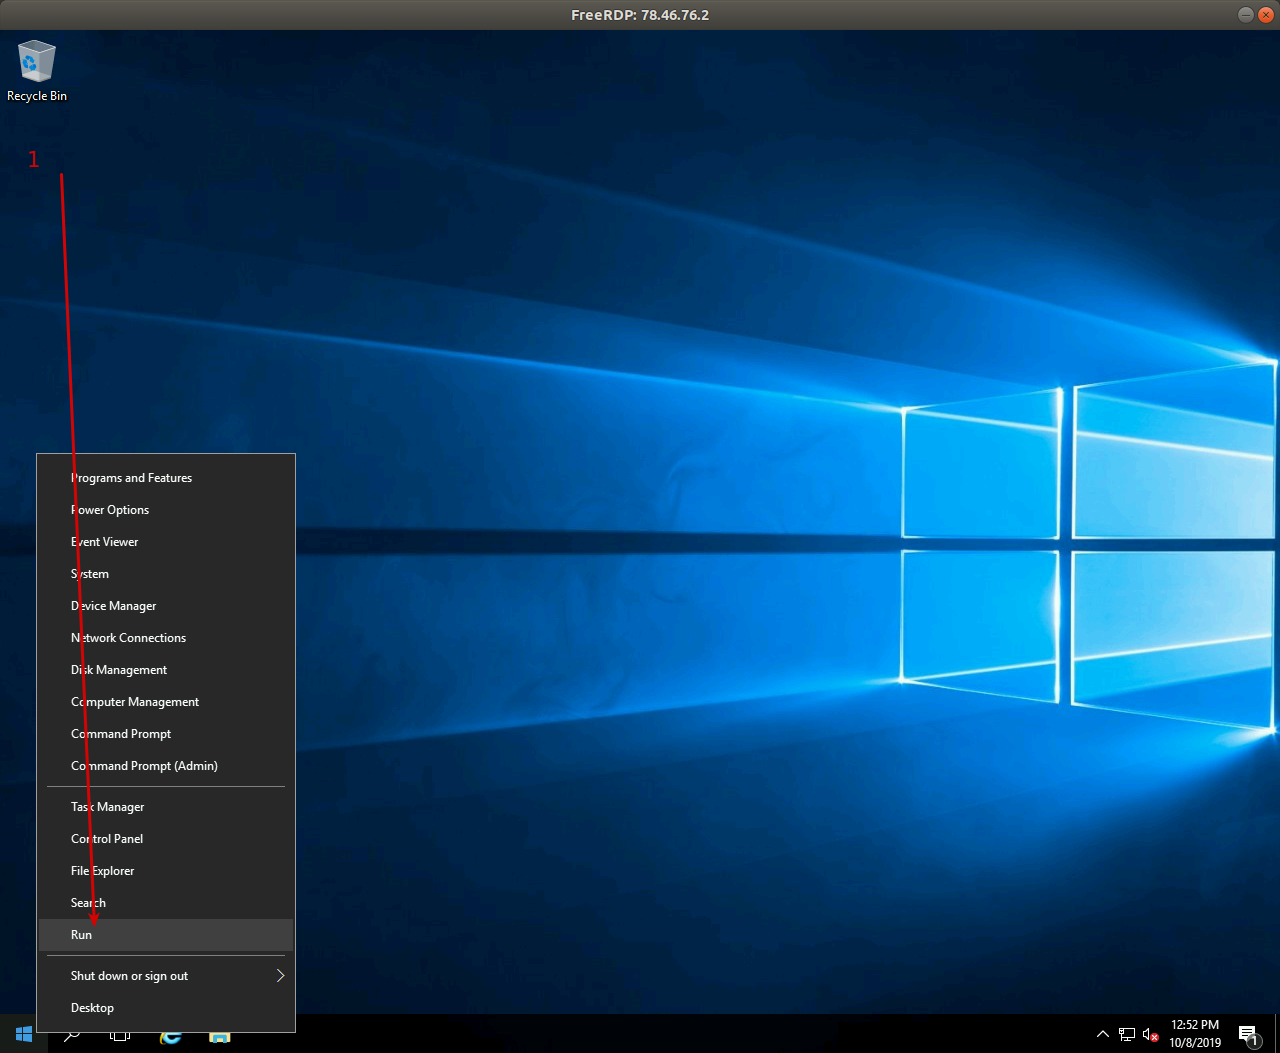Select the Desktop menu entry
Screen dimensions: 1280x1053
click(166, 1008)
